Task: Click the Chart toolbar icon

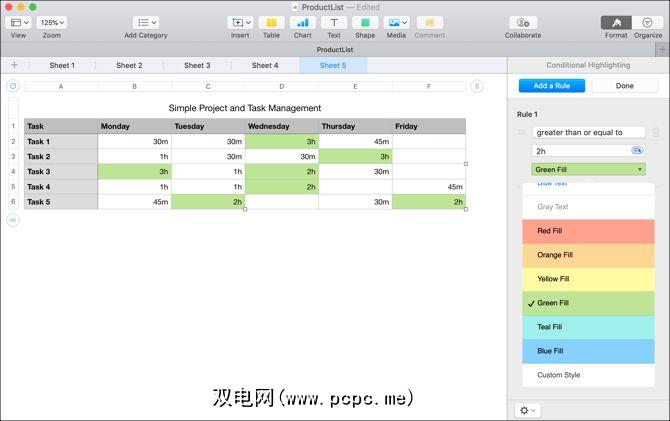Action: [302, 22]
